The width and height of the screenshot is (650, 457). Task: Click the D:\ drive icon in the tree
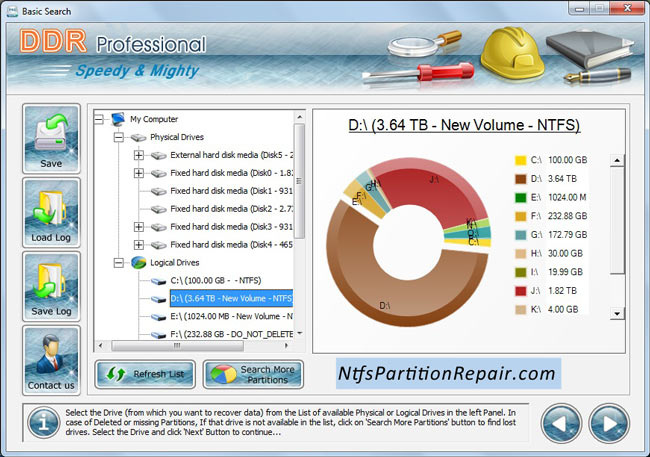[158, 299]
